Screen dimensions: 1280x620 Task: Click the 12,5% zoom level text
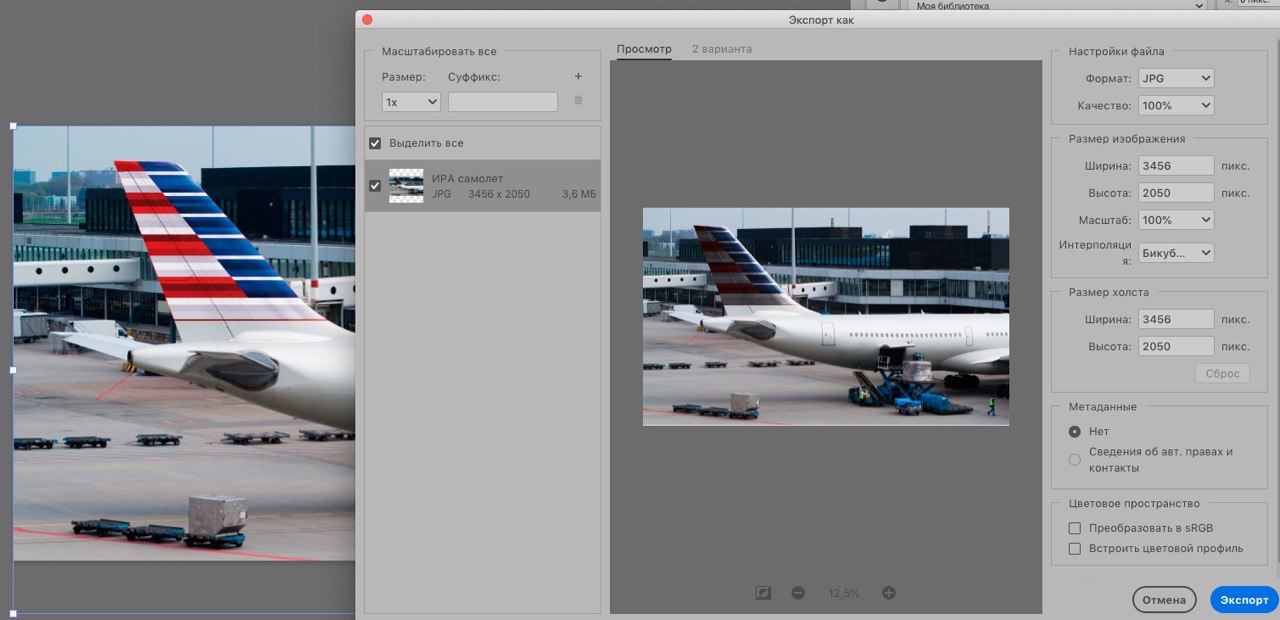[x=844, y=594]
